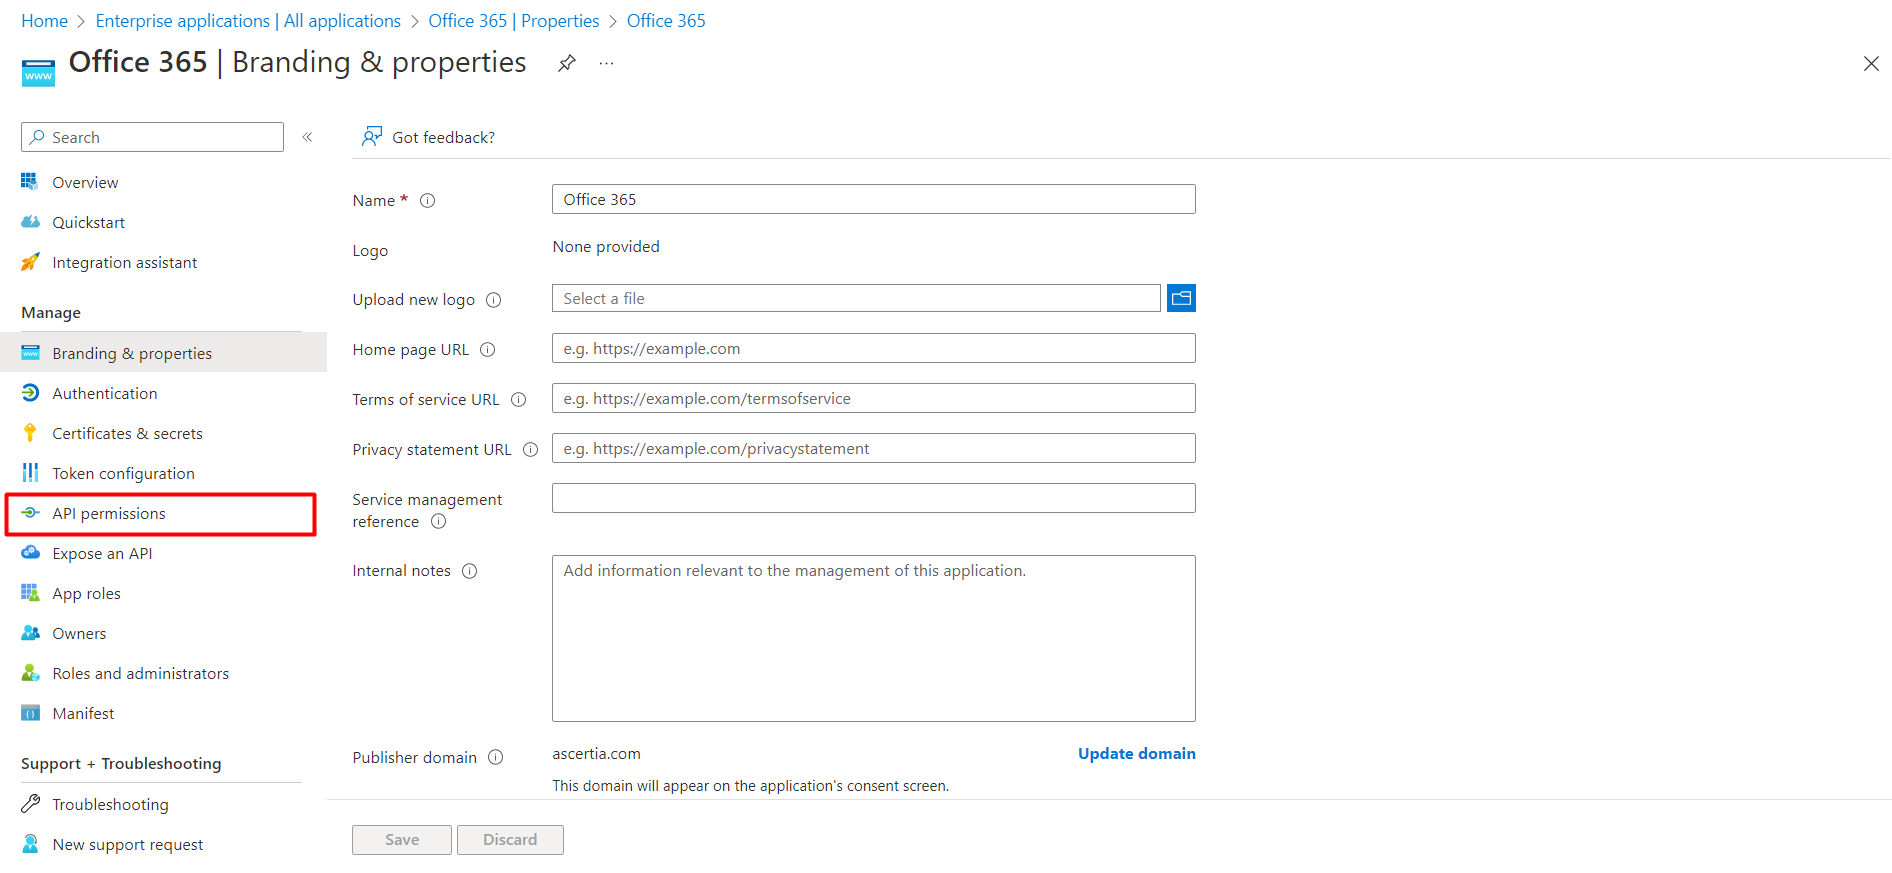
Task: Click the Home page URL field
Action: [874, 348]
